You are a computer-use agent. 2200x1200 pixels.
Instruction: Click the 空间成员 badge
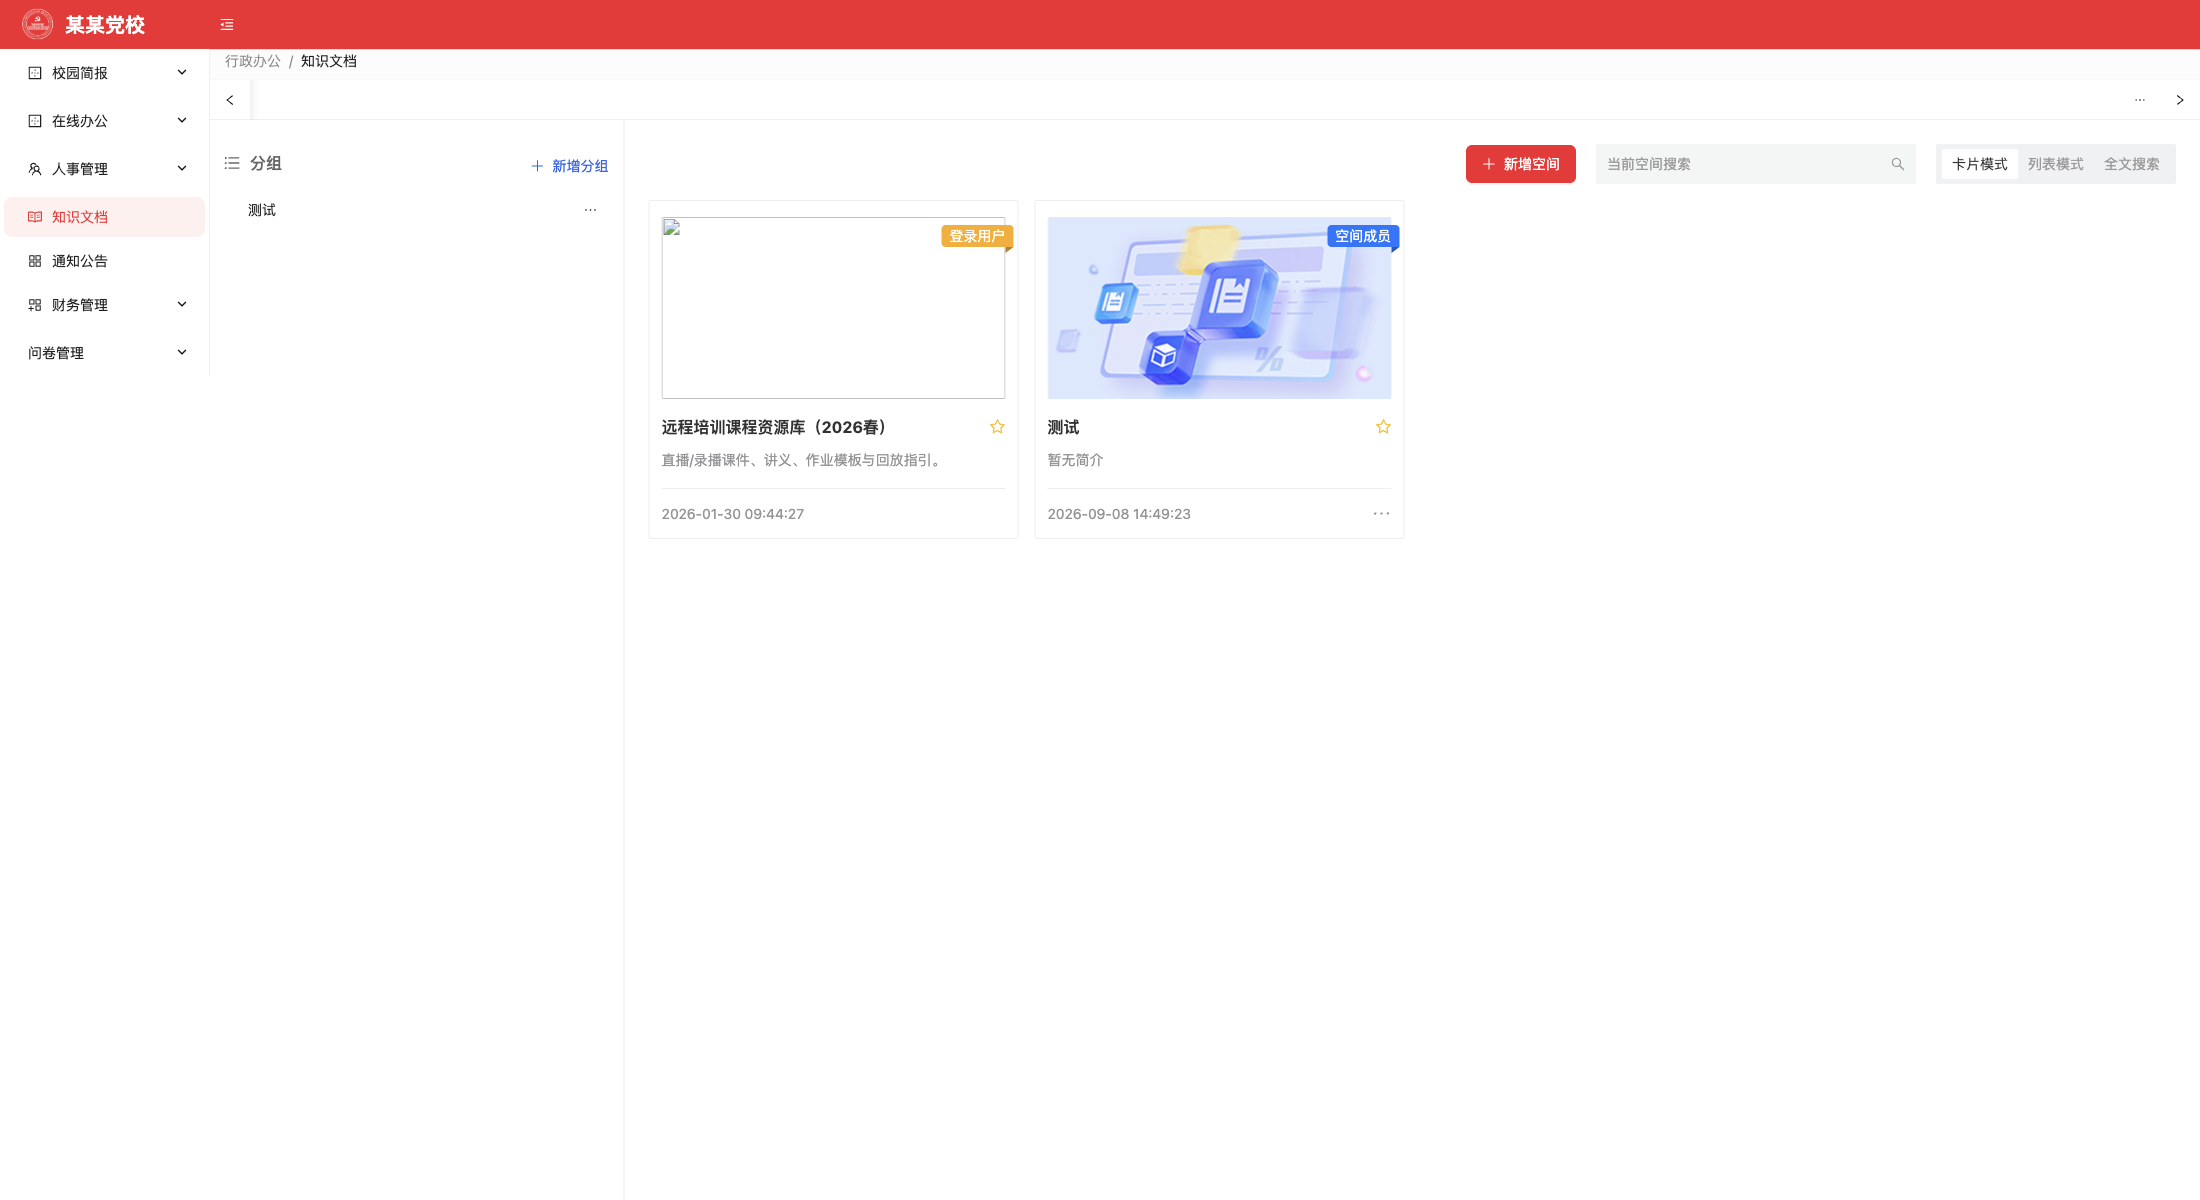coord(1363,236)
